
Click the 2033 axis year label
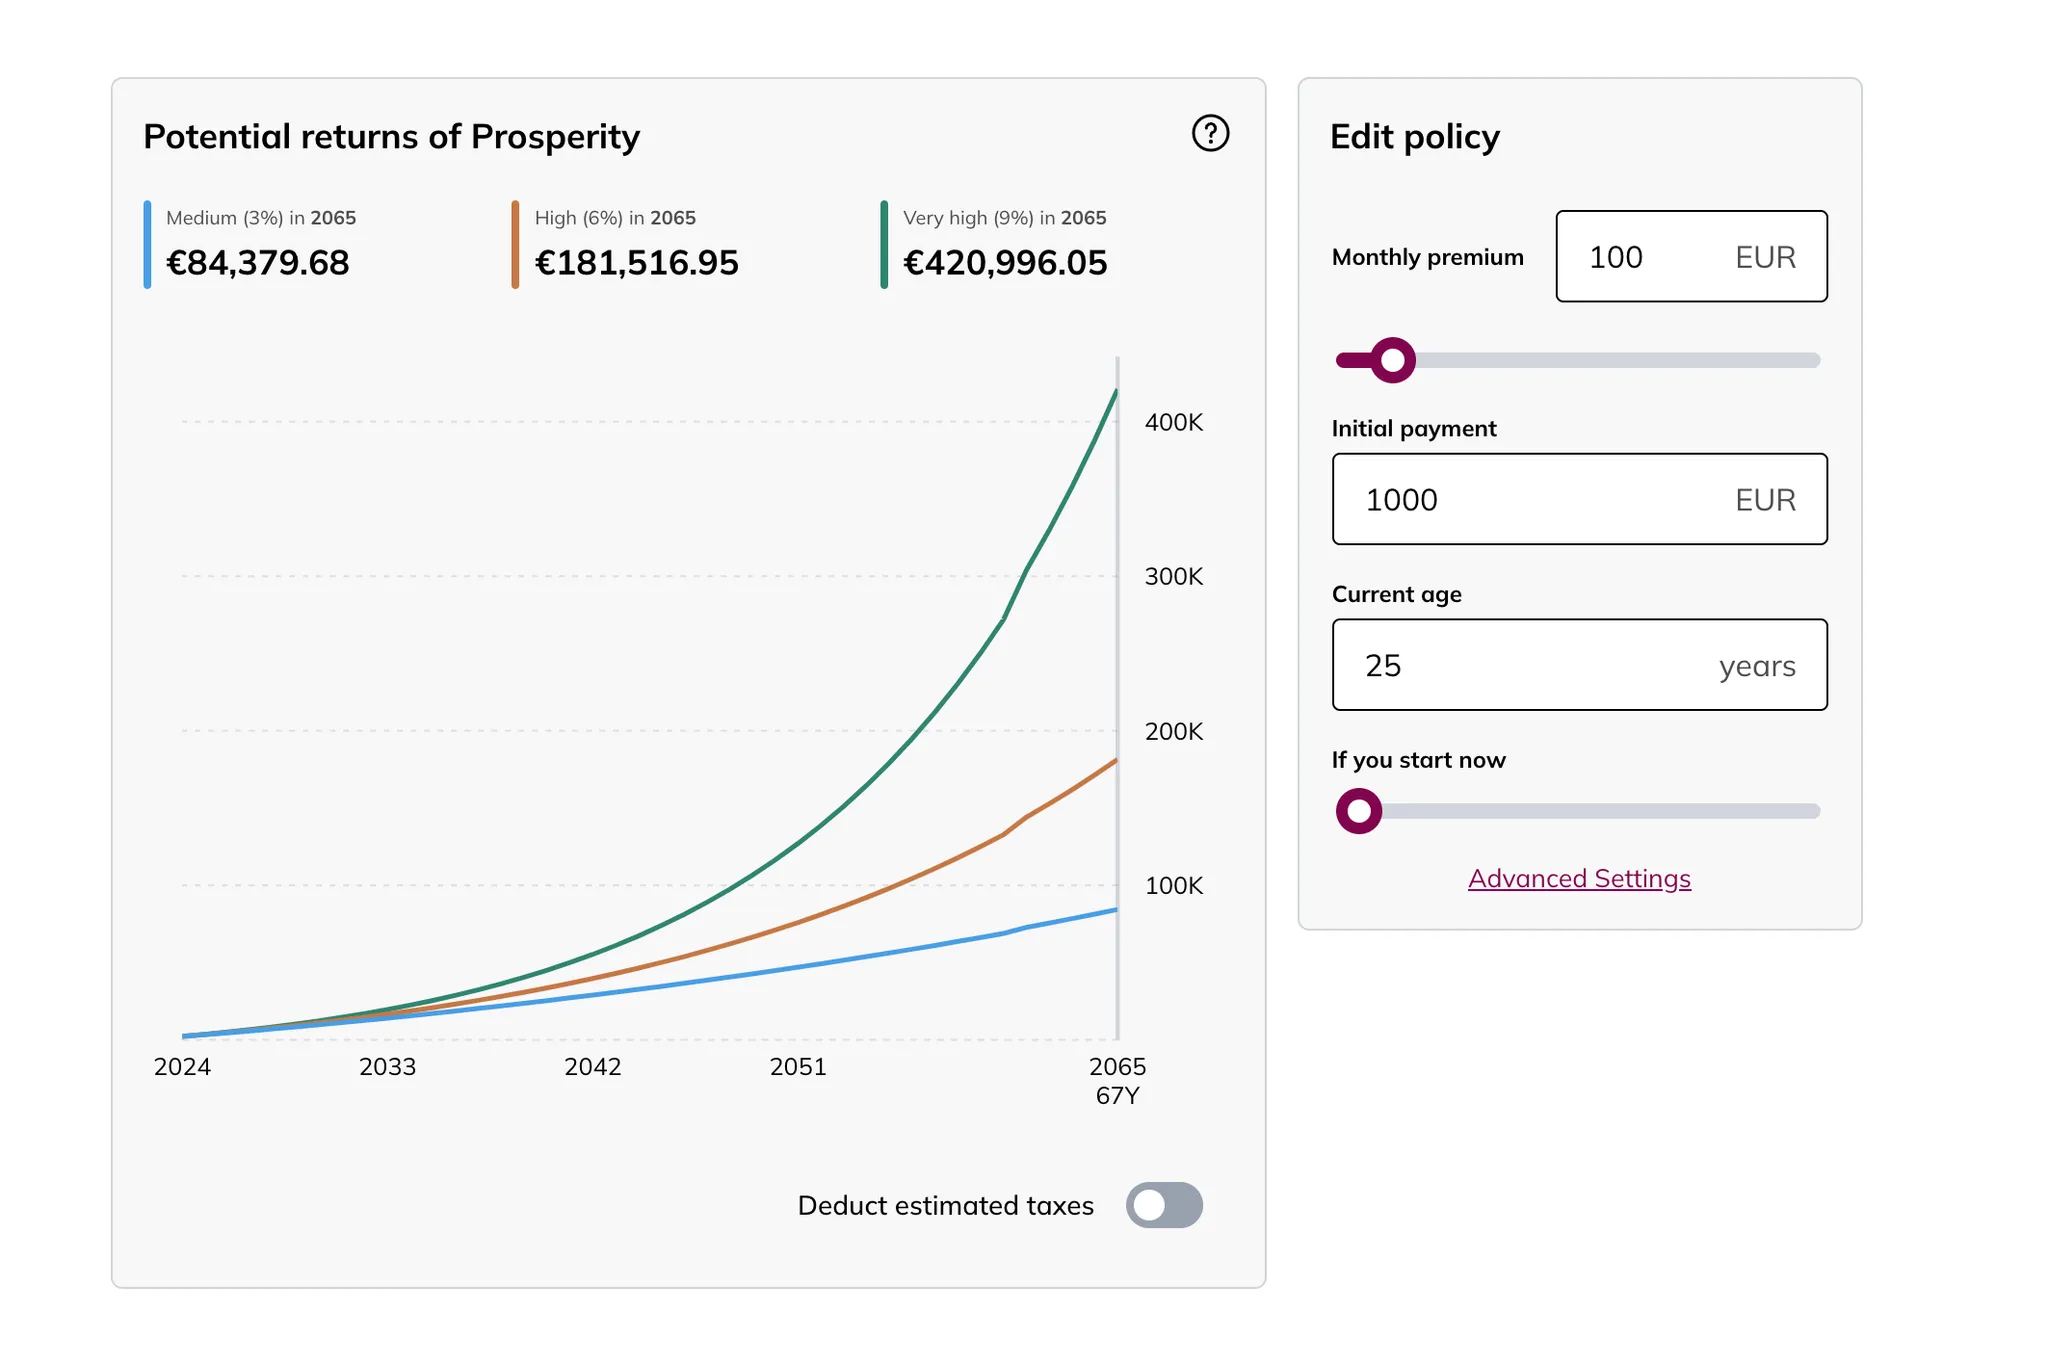388,1067
